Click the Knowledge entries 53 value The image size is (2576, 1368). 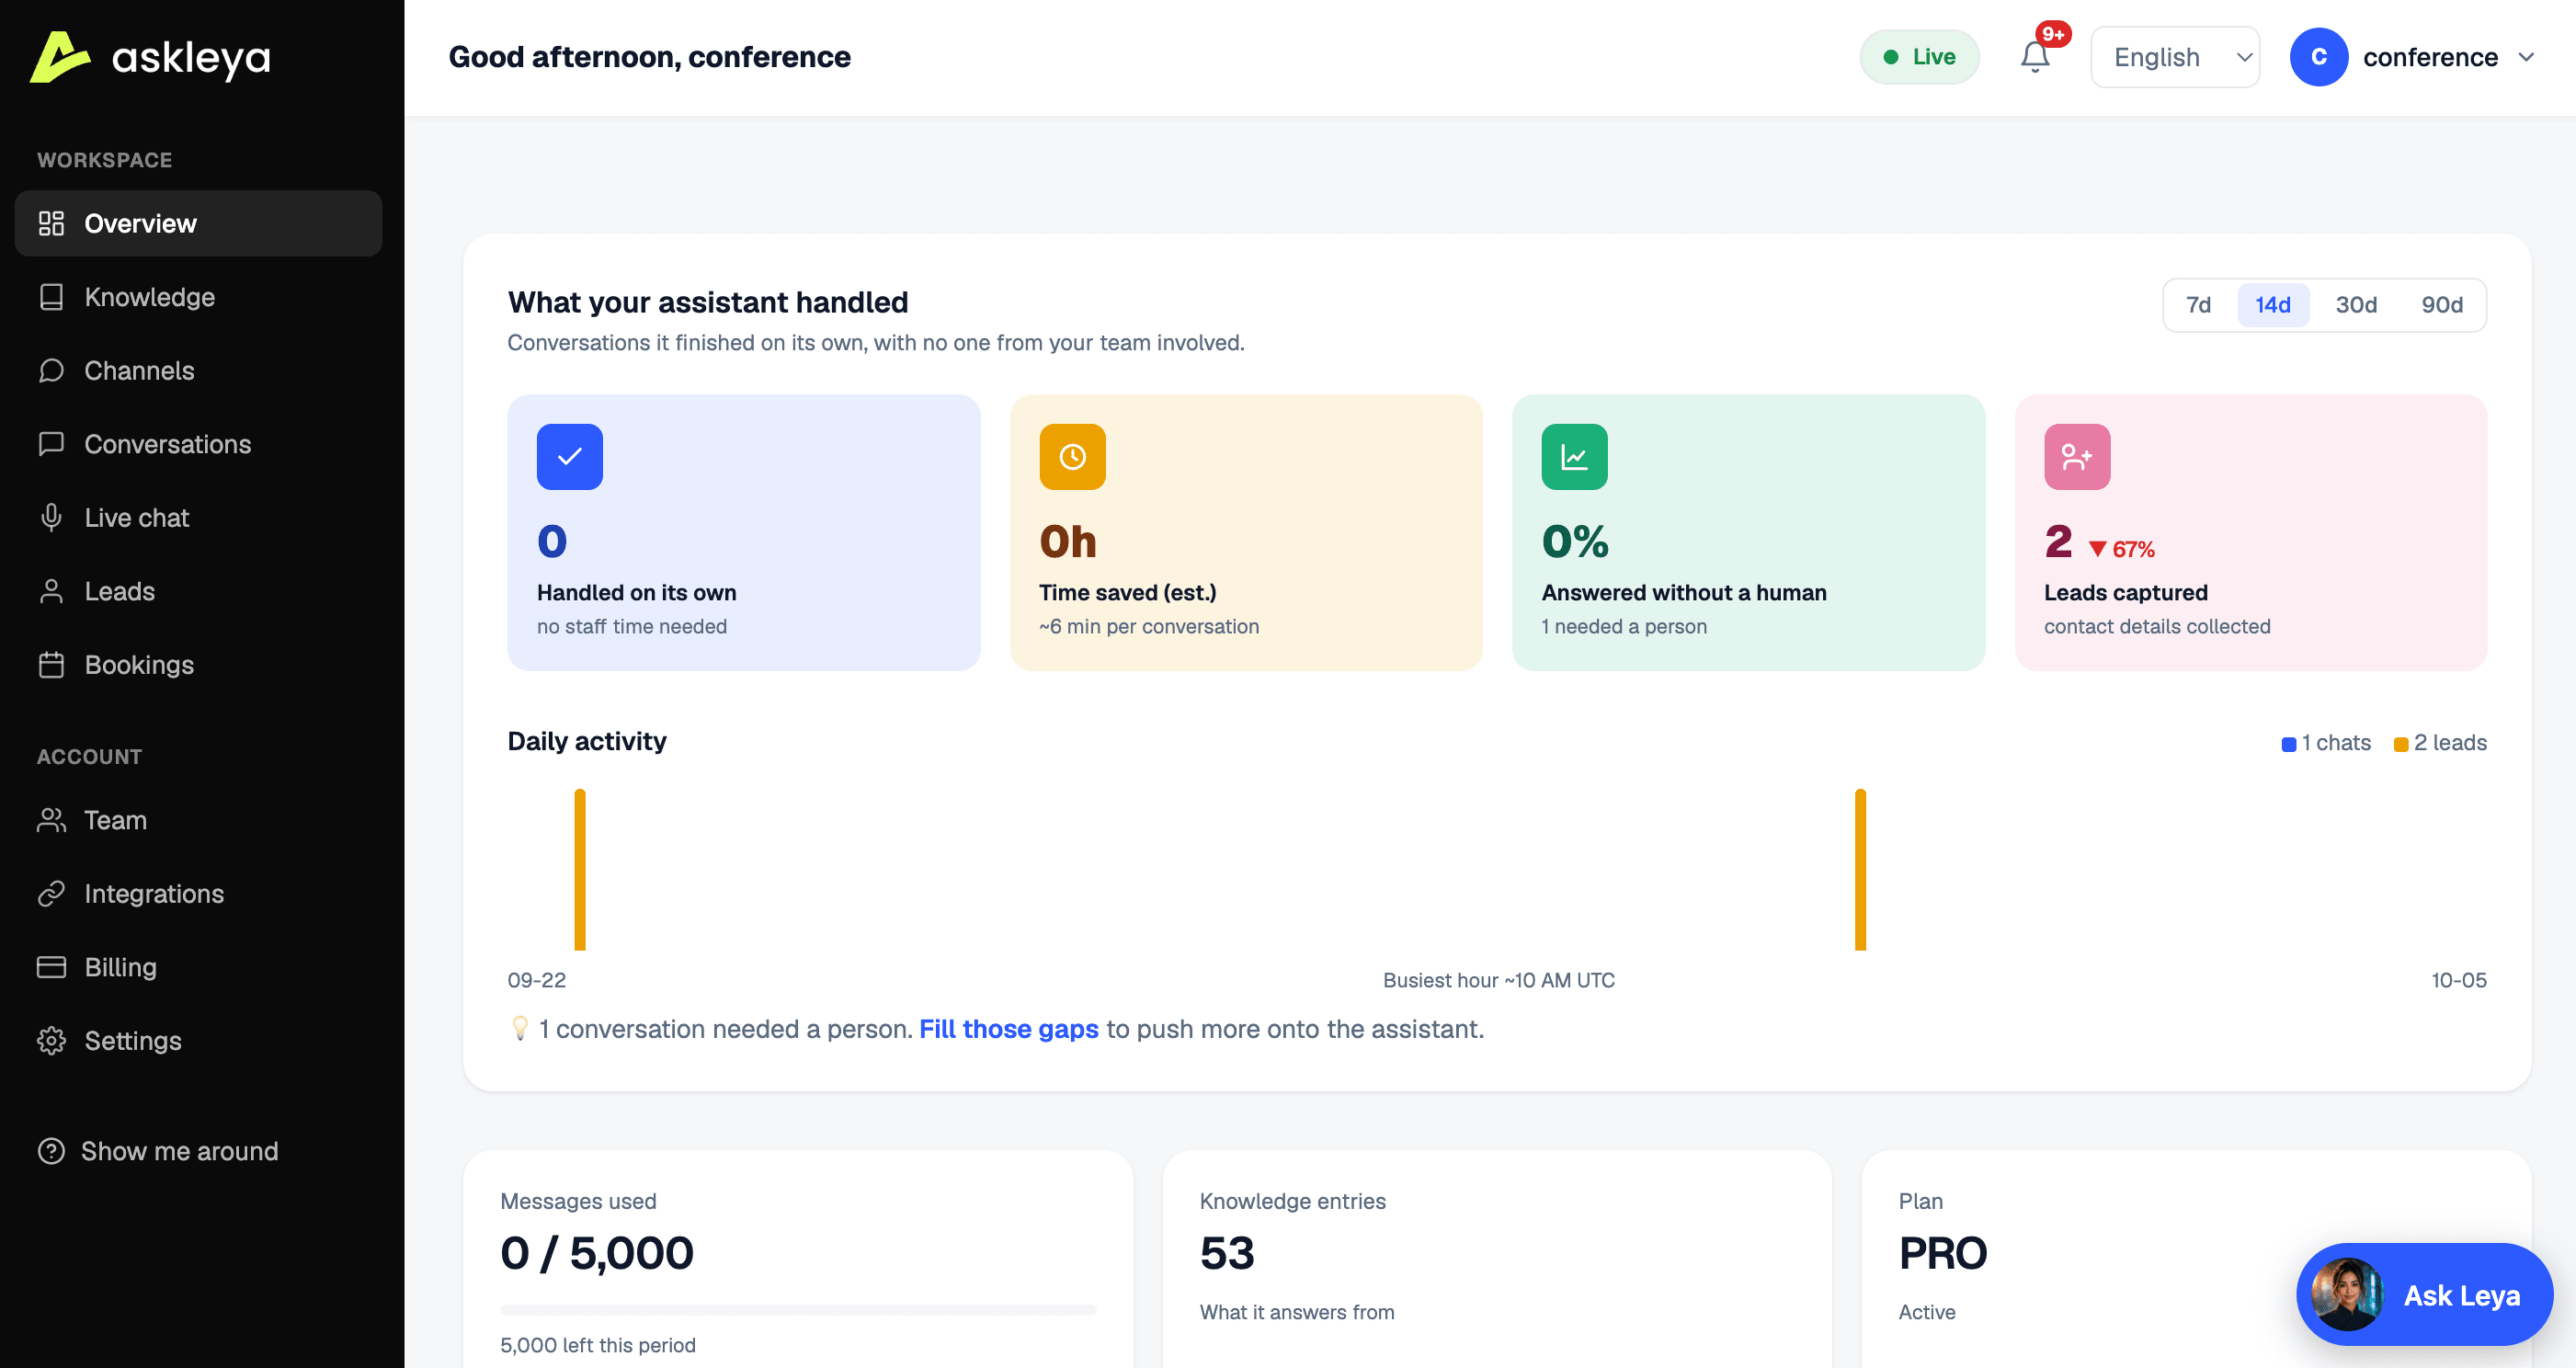pos(1227,1254)
